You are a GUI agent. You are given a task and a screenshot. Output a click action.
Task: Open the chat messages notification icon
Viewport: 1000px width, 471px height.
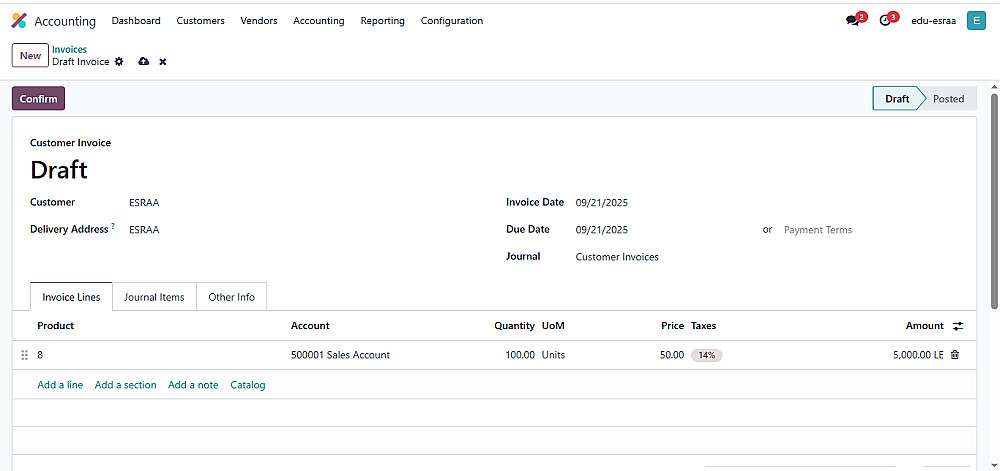point(853,20)
